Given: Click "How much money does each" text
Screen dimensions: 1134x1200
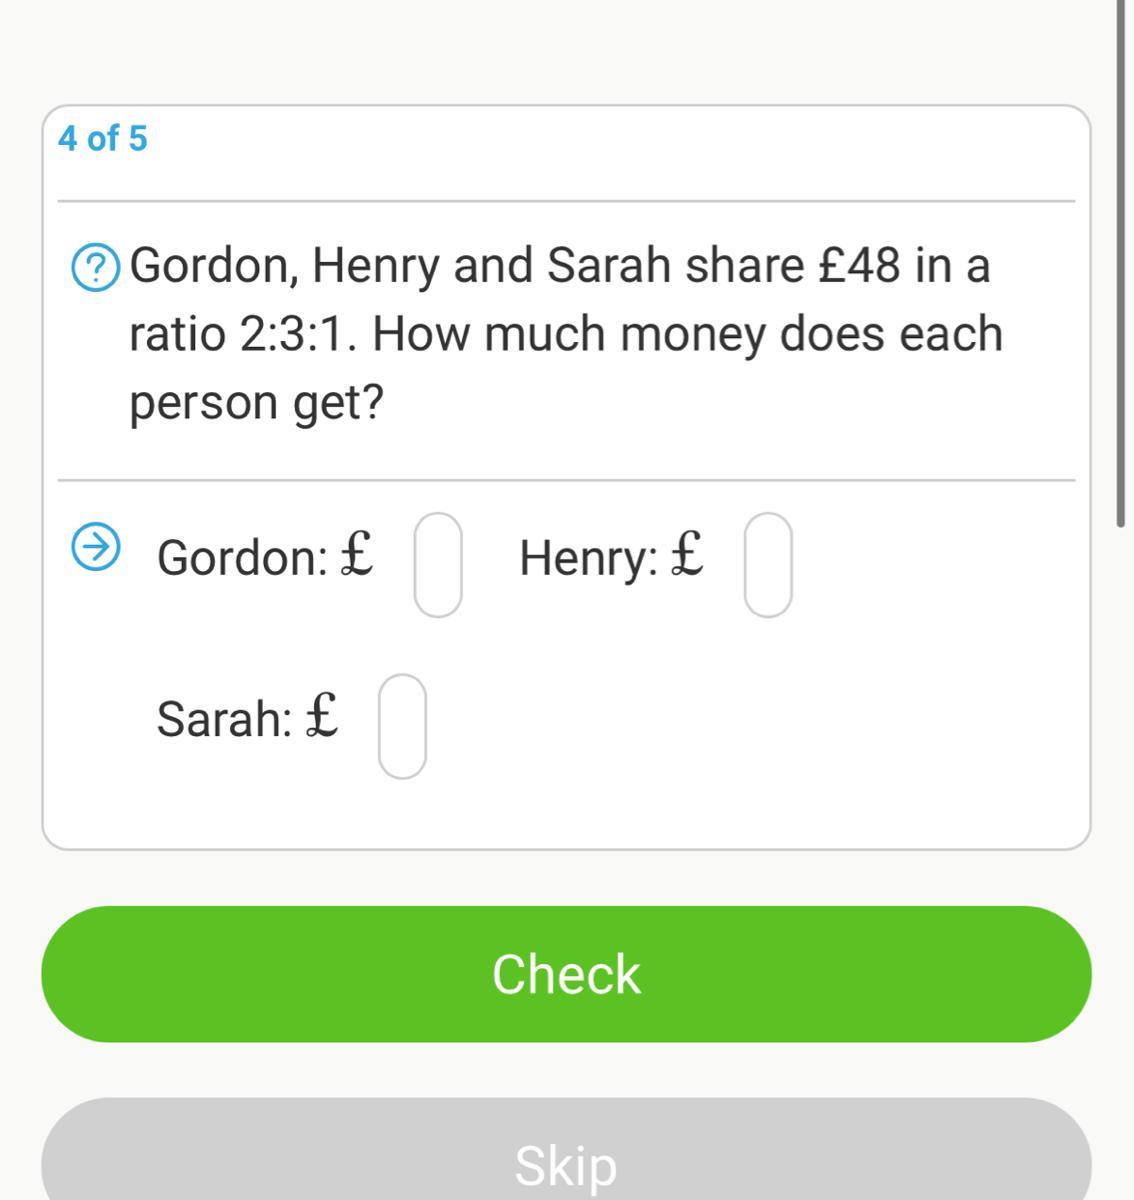Looking at the screenshot, I should (688, 334).
